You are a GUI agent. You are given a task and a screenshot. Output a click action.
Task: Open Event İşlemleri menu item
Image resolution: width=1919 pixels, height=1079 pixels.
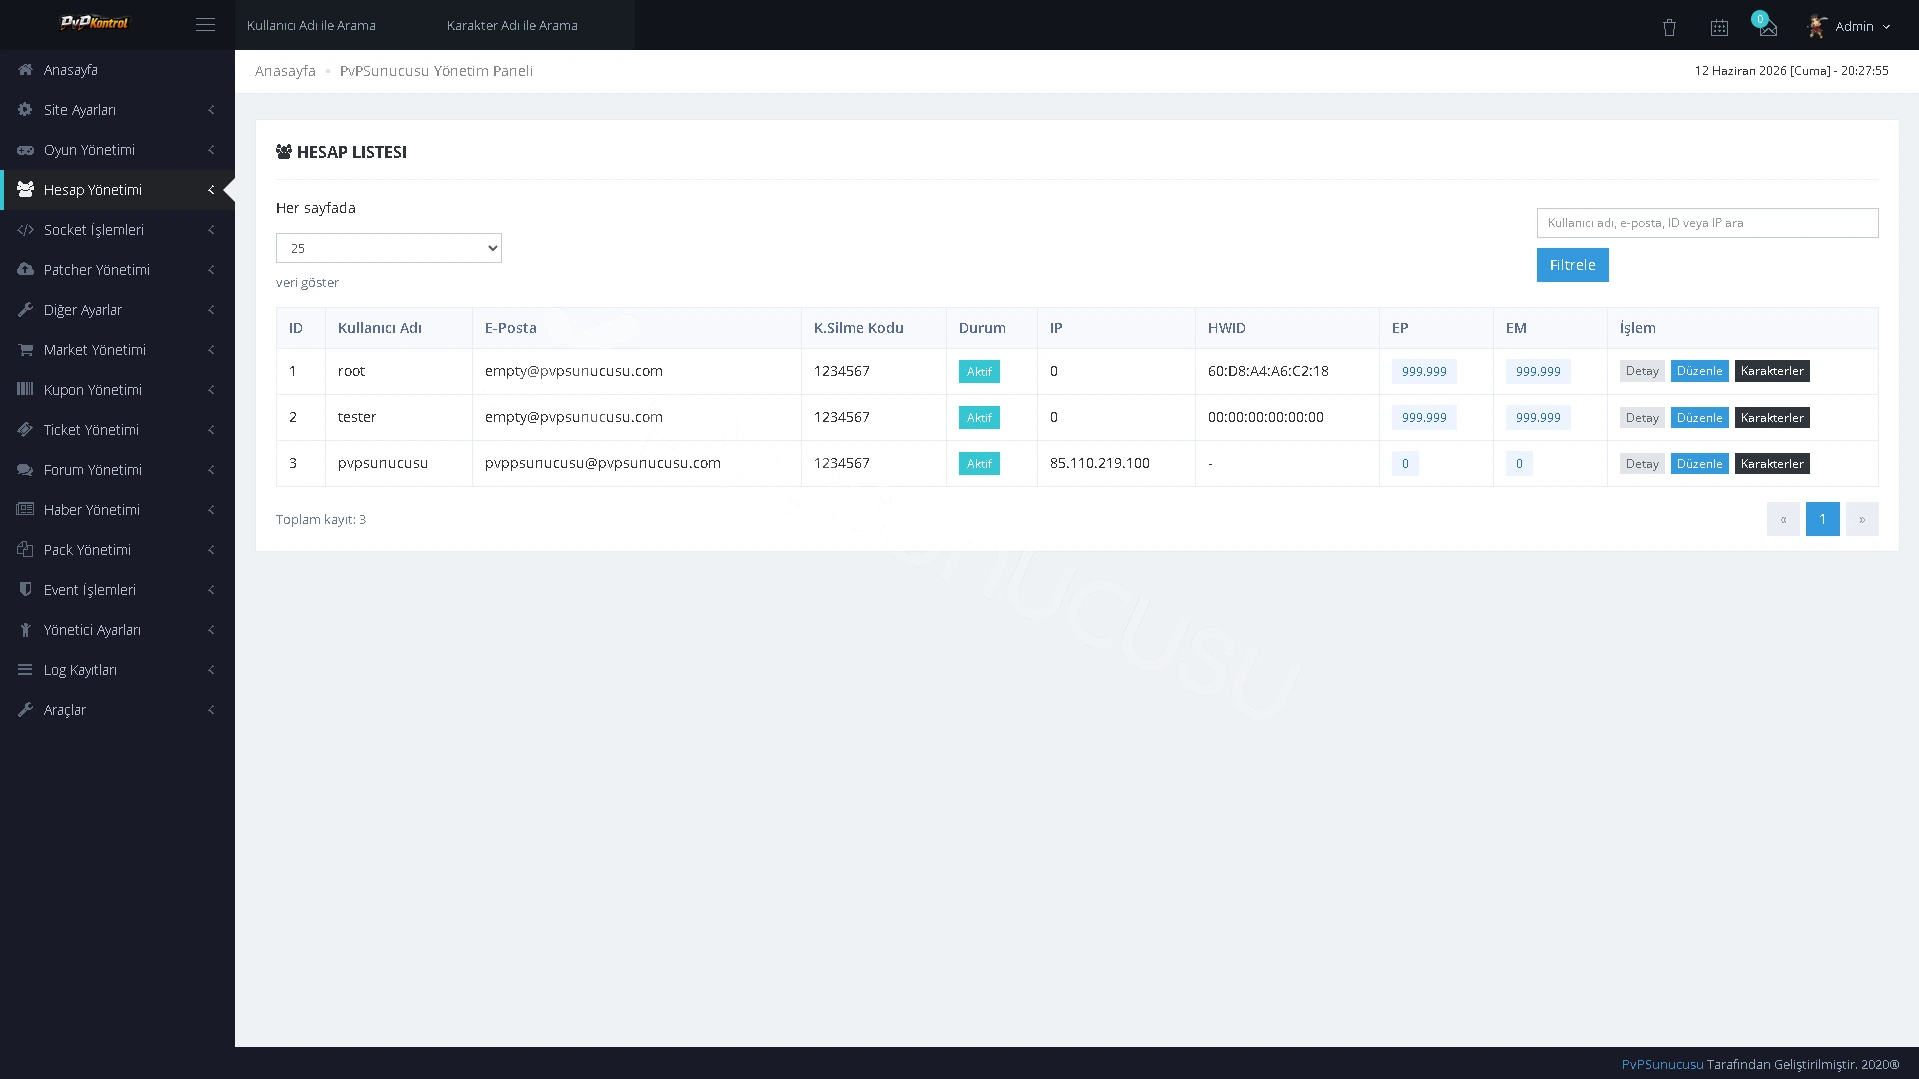click(x=117, y=590)
